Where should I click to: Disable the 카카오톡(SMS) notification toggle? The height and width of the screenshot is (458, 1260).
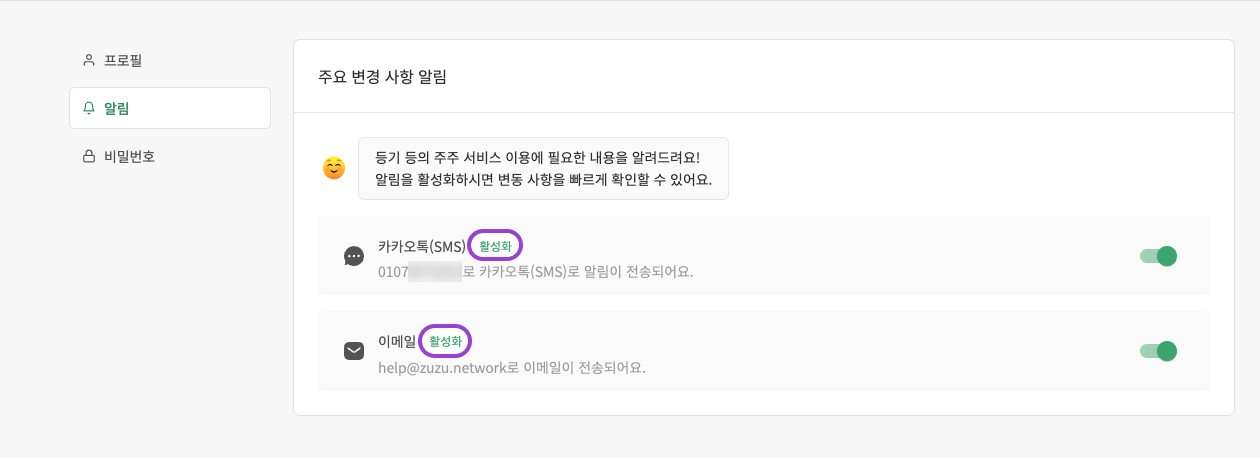[x=1158, y=256]
